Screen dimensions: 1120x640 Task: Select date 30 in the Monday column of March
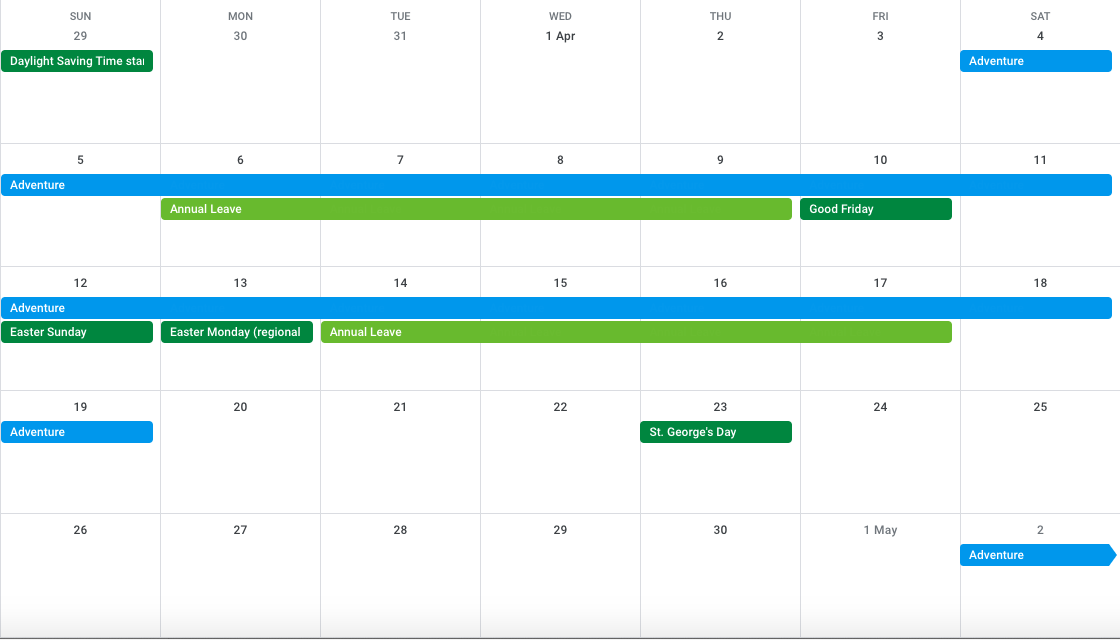(x=240, y=36)
